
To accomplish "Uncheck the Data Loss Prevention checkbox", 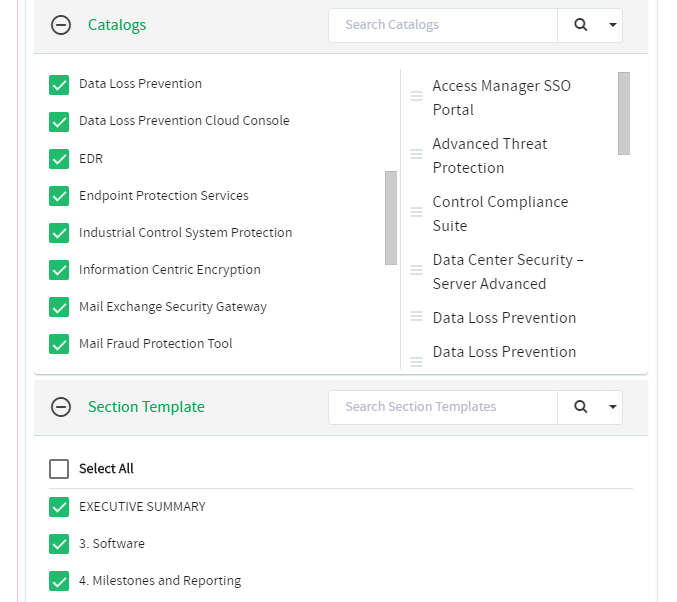I will (x=59, y=85).
